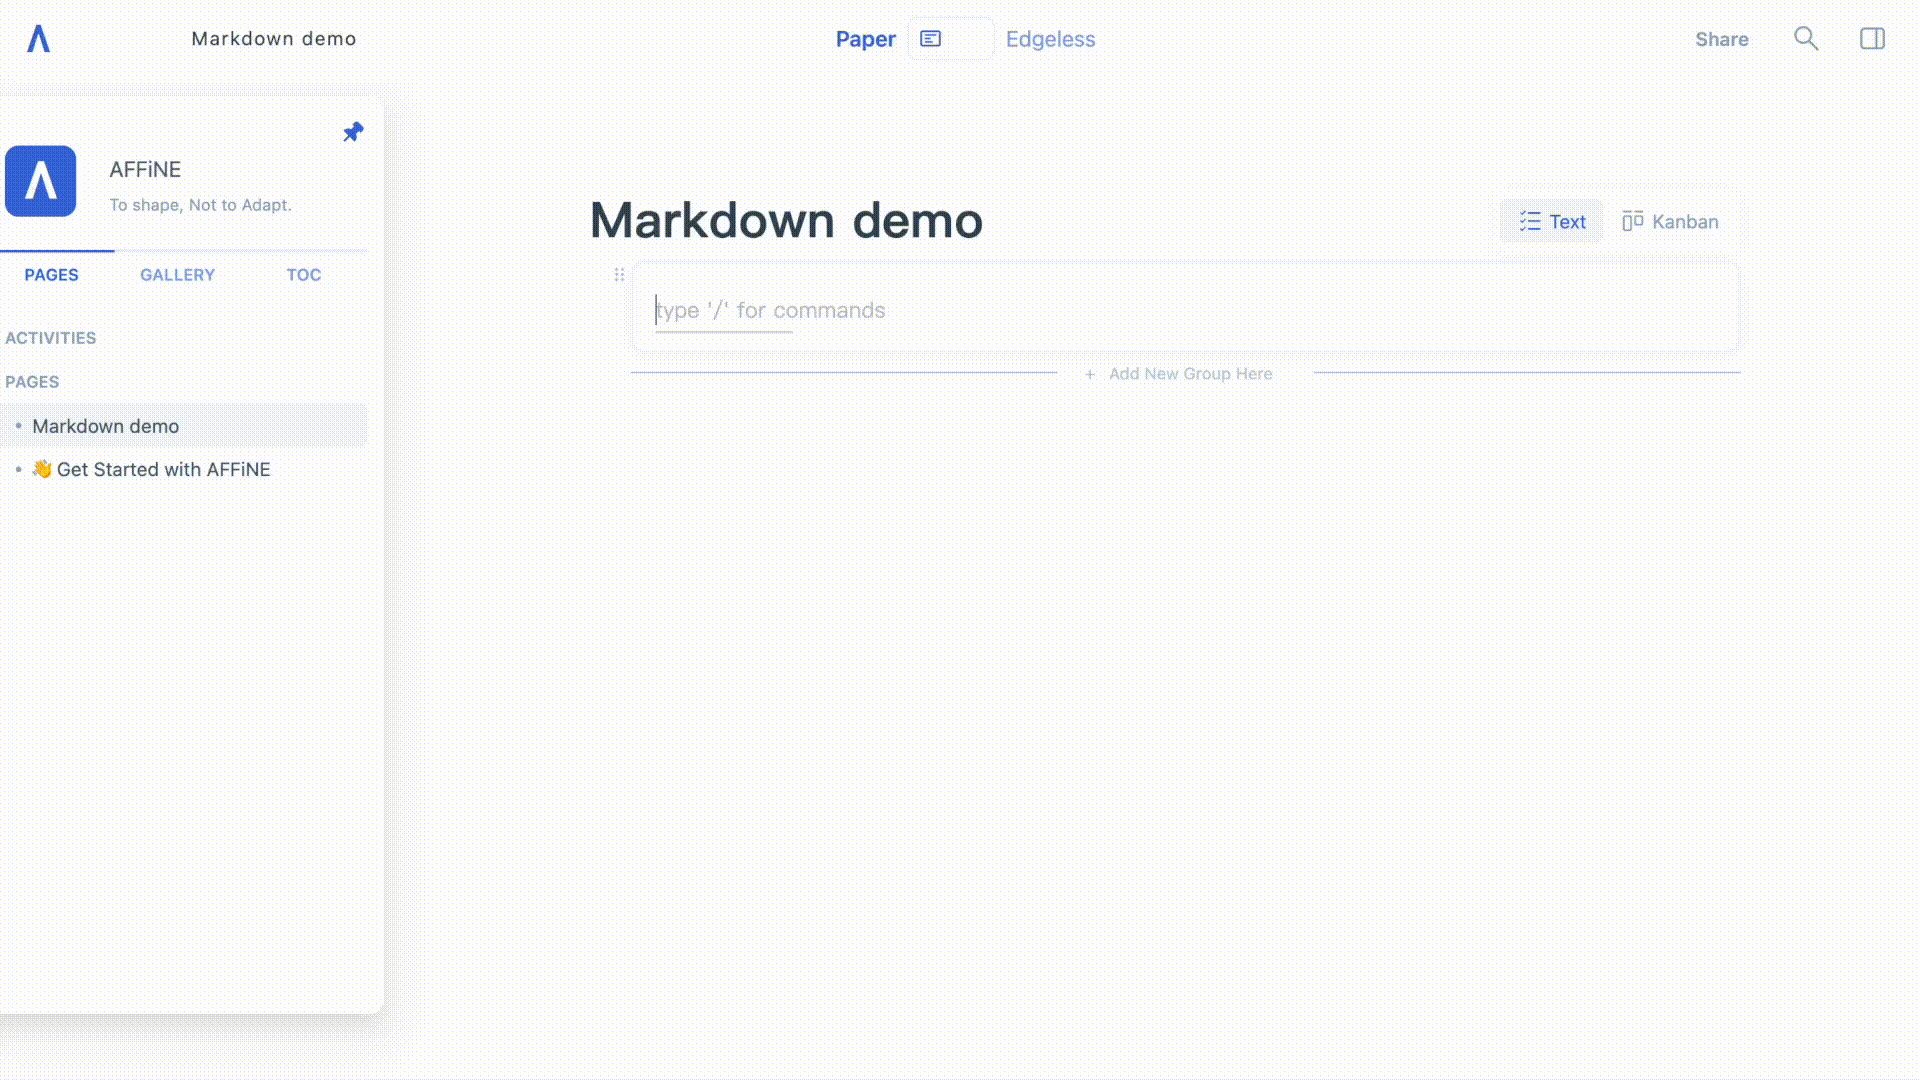Switch to Kanban view

point(1670,222)
